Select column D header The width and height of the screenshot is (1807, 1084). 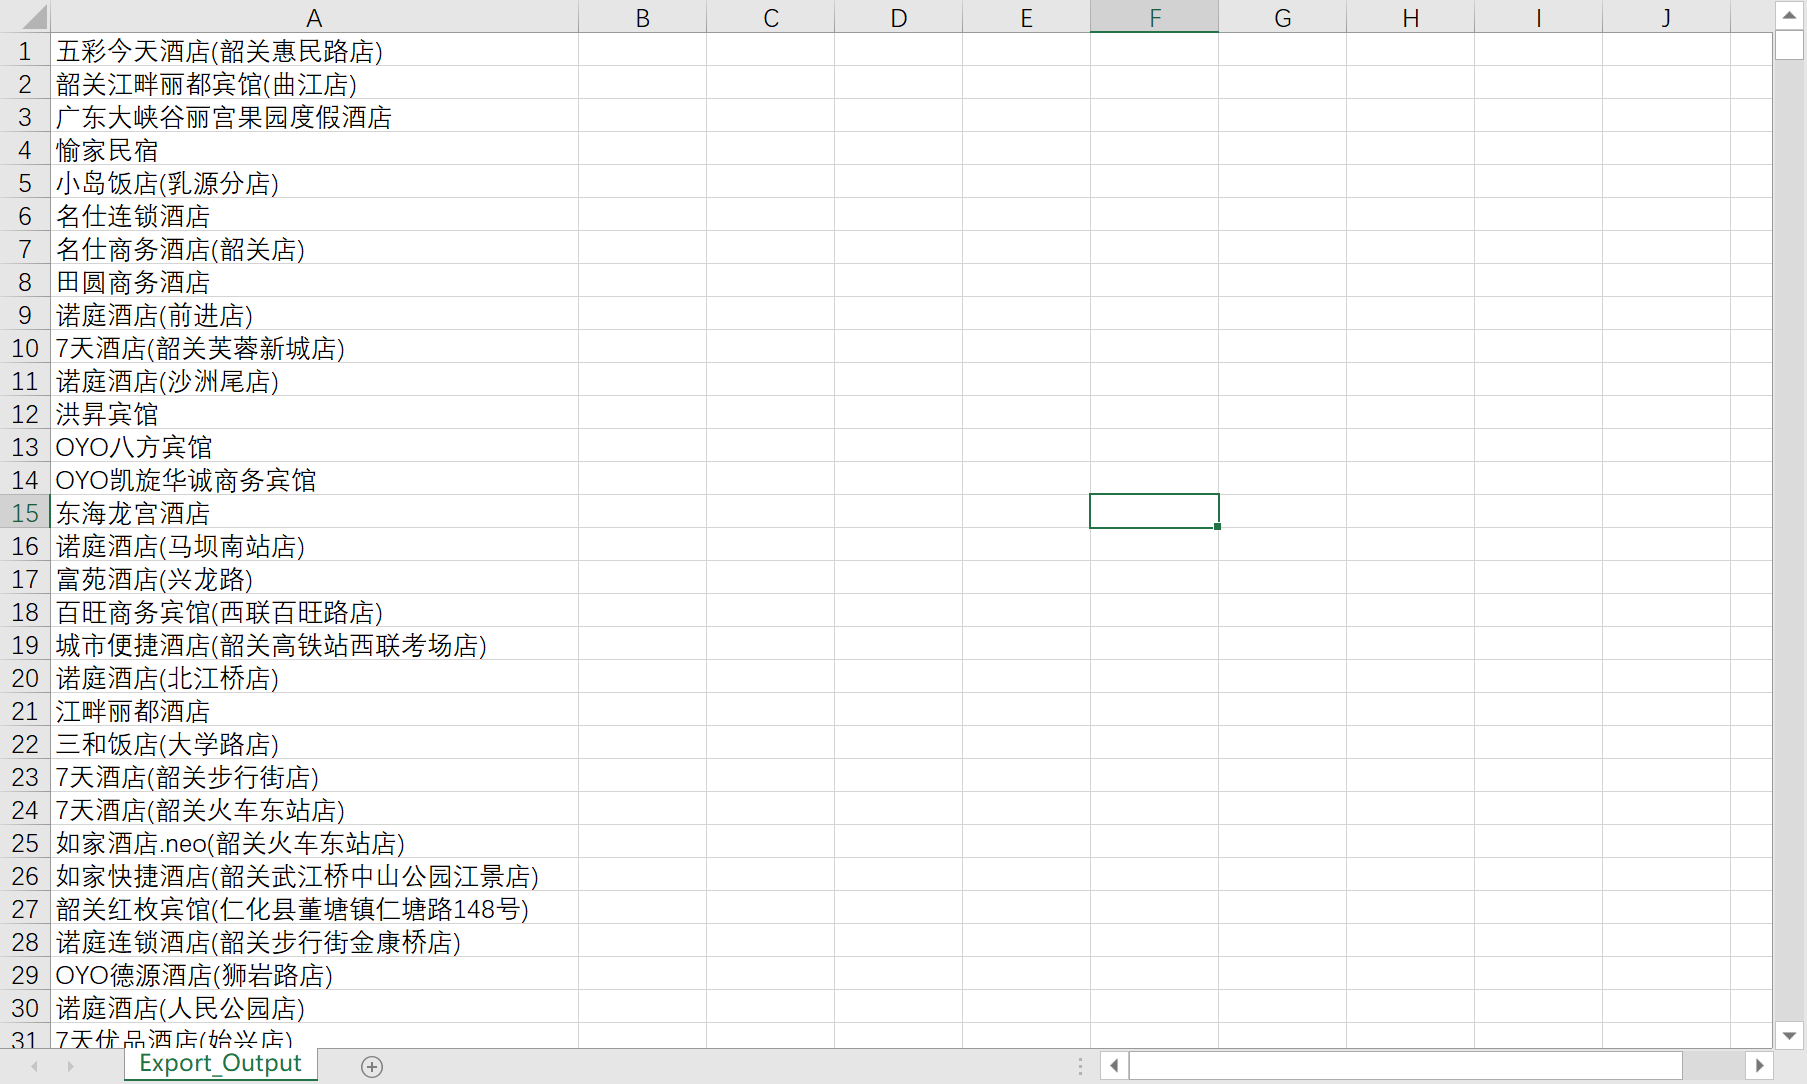pyautogui.click(x=898, y=17)
